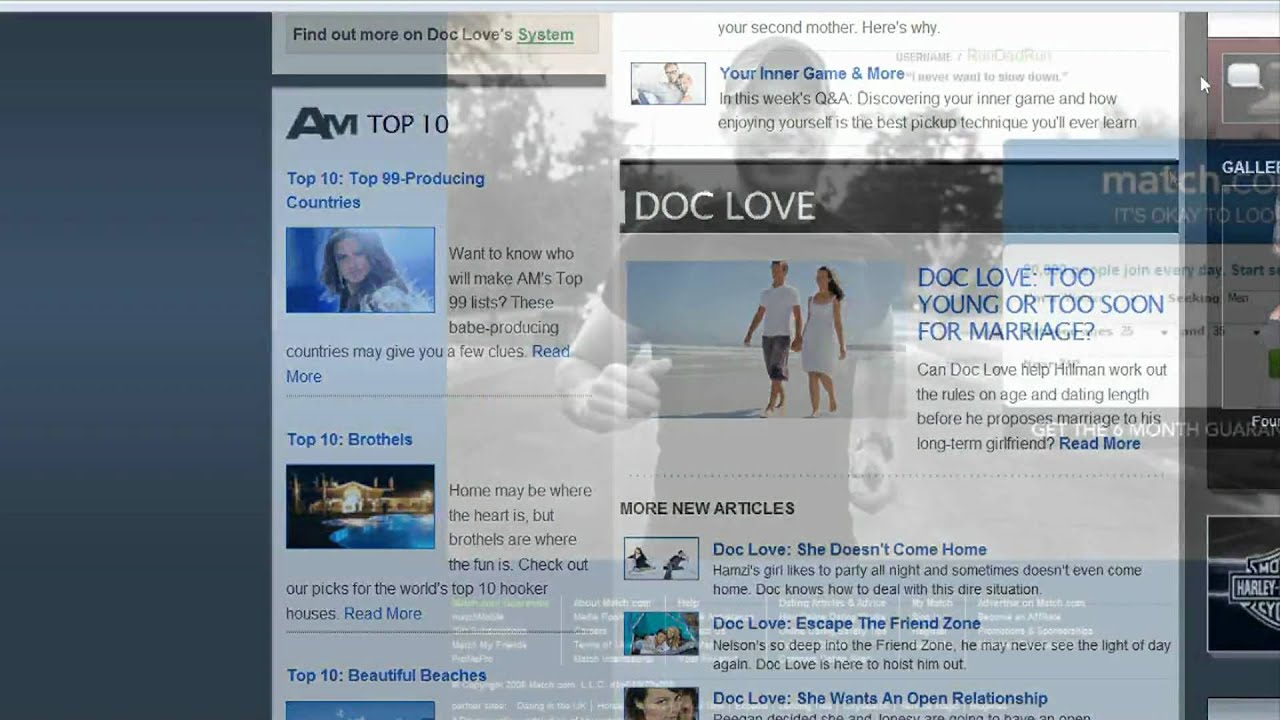Open Top 10: Top 99-Producing Countries headline
Screen dimensions: 1280x720
[x=385, y=190]
